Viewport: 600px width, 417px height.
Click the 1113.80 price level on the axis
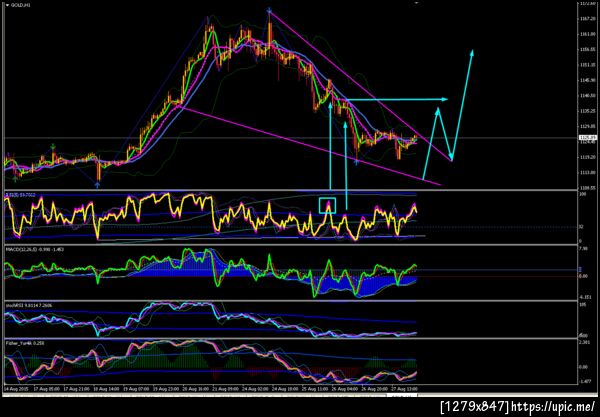tap(587, 173)
